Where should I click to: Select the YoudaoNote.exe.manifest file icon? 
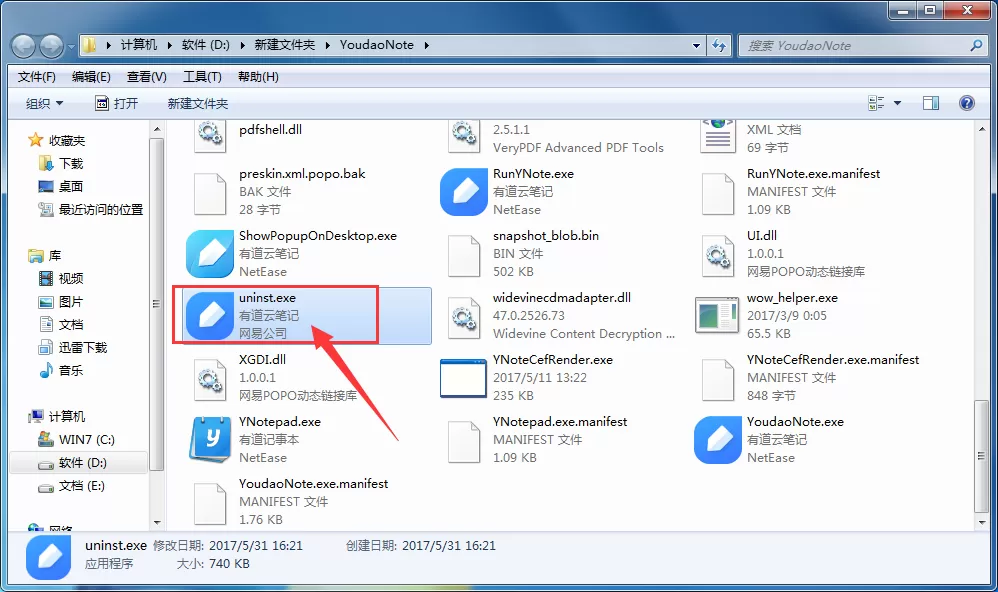pyautogui.click(x=209, y=504)
